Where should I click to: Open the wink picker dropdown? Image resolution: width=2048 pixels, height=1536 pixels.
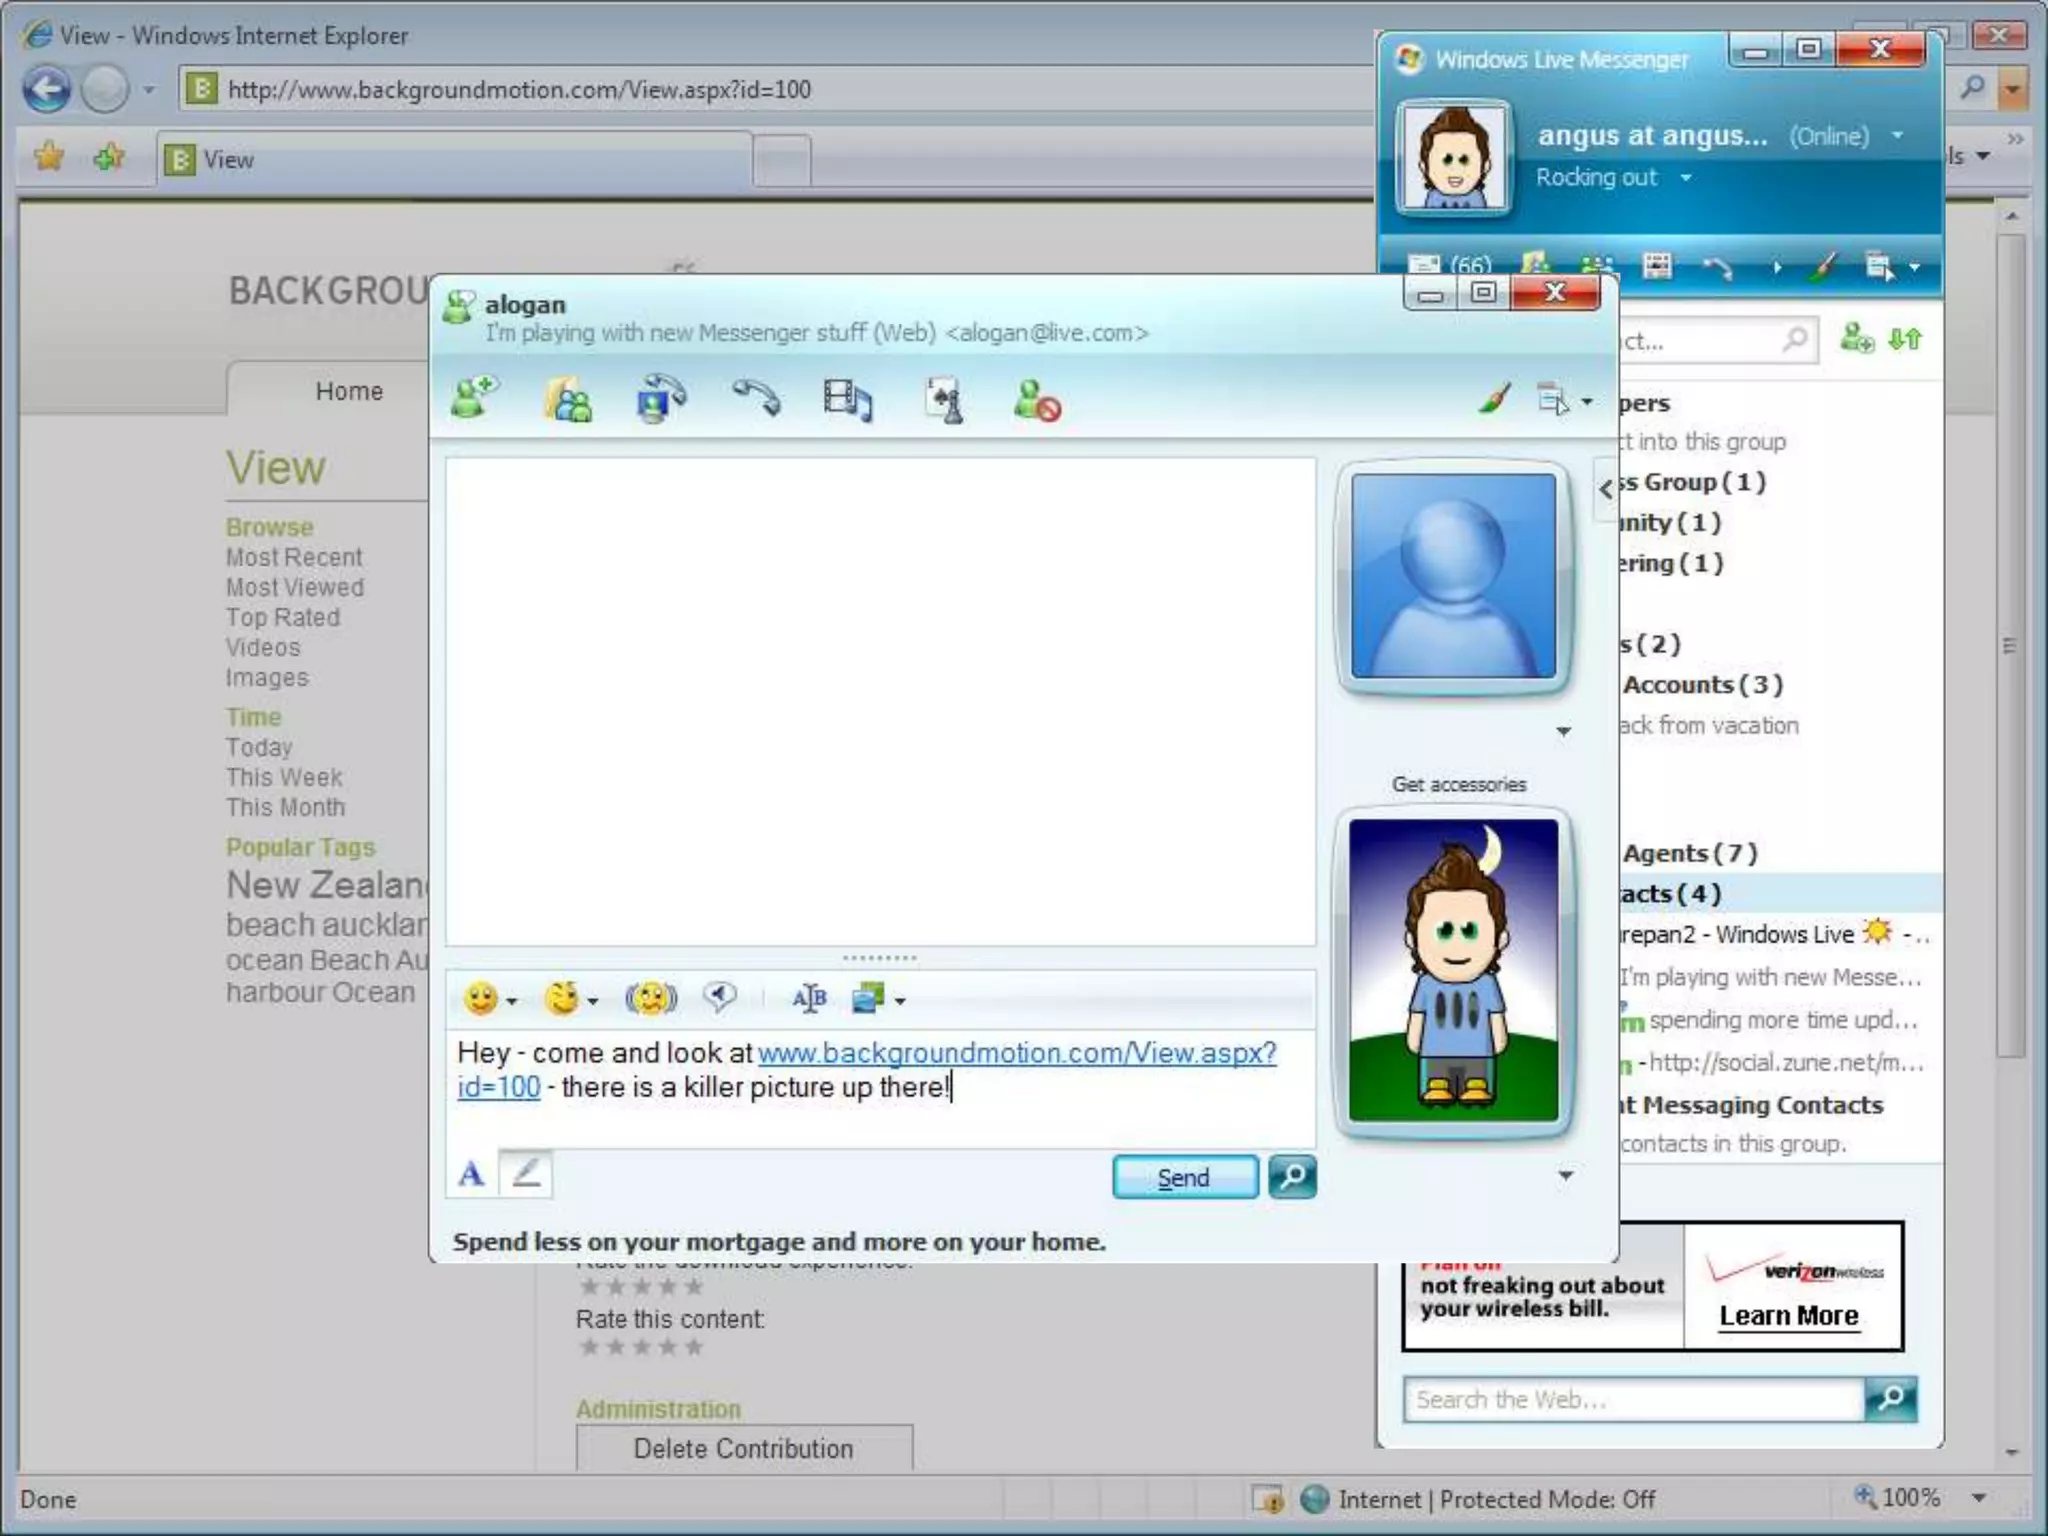coord(570,998)
